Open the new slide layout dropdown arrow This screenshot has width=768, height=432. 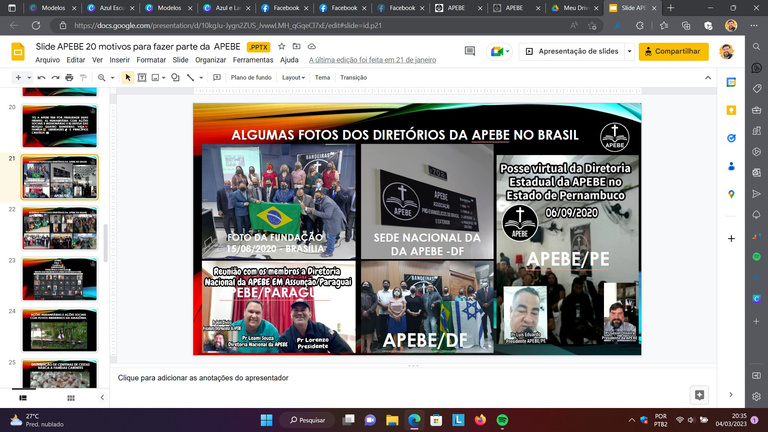coord(29,78)
